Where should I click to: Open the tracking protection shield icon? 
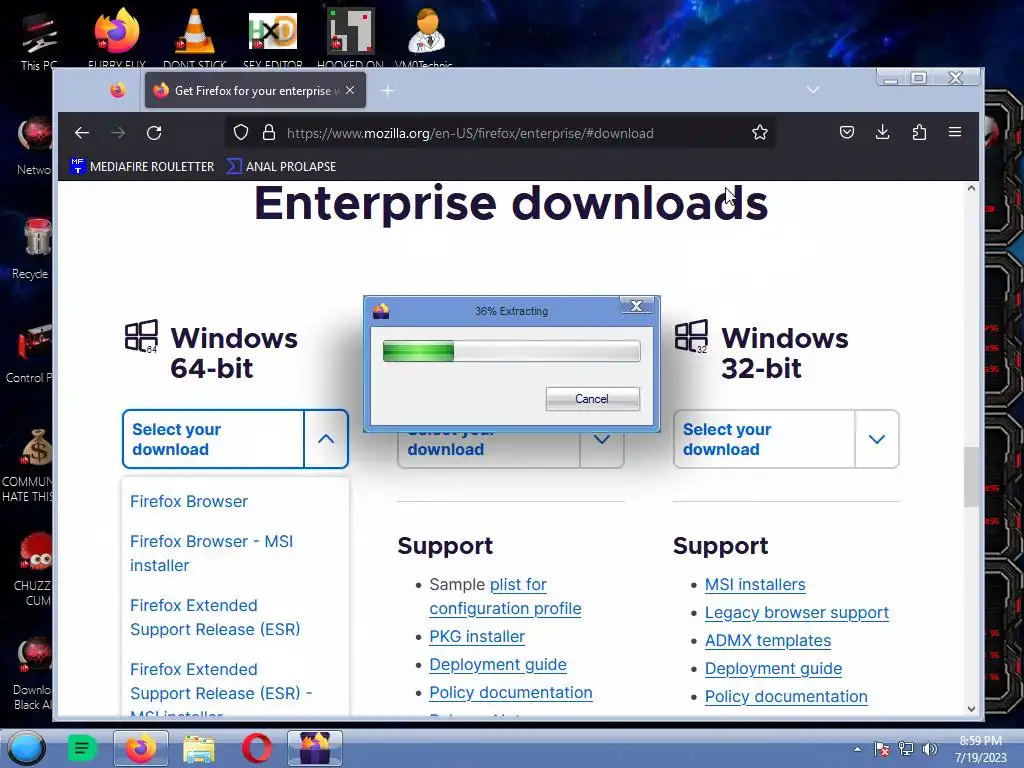tap(241, 133)
